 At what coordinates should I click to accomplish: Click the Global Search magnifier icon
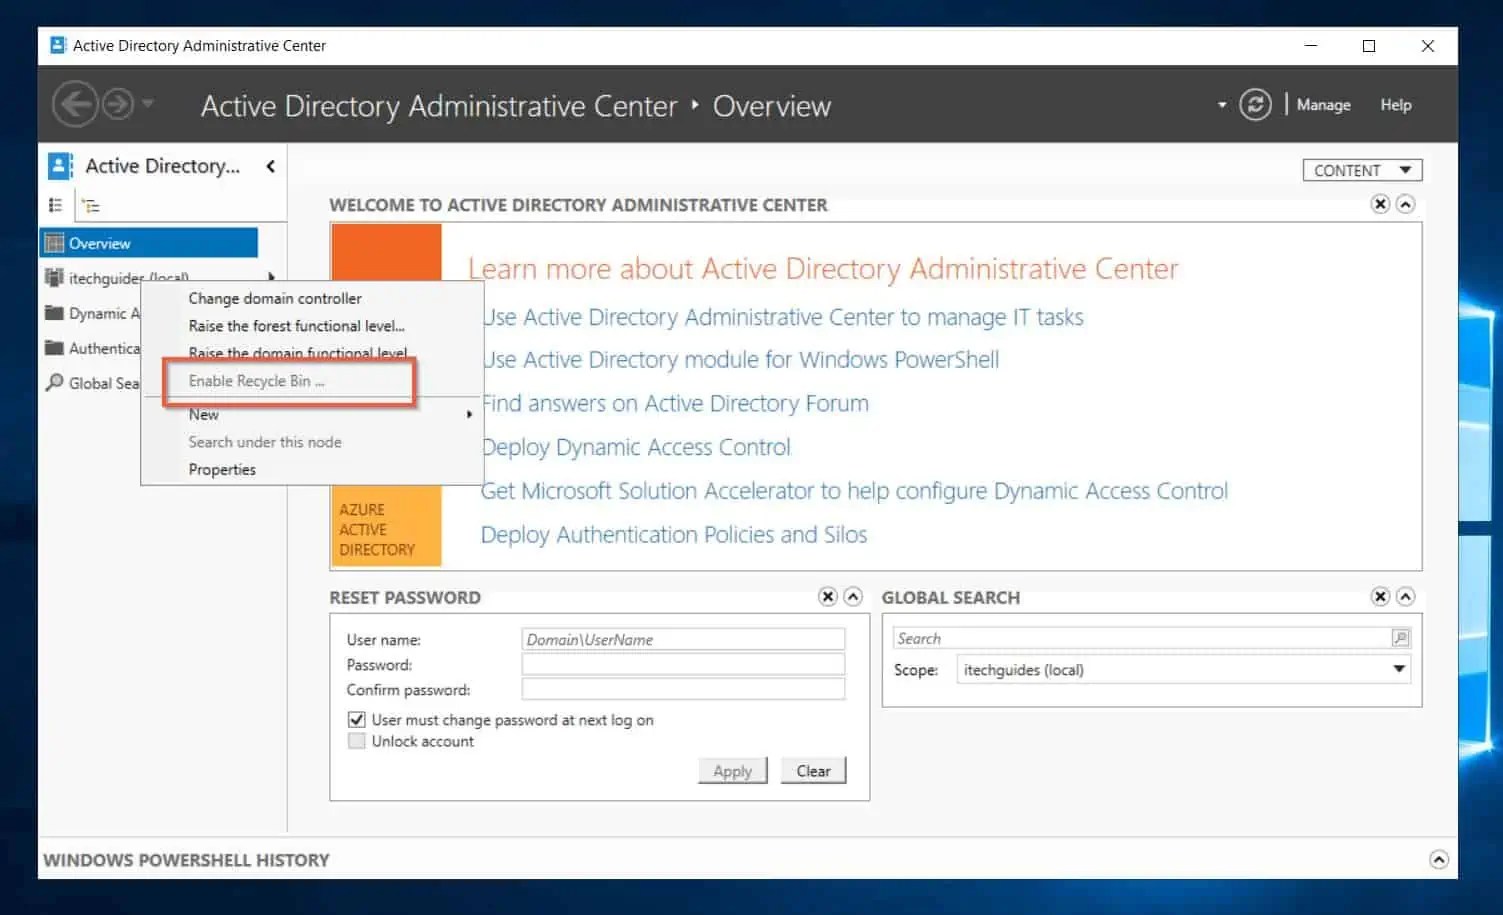53,383
